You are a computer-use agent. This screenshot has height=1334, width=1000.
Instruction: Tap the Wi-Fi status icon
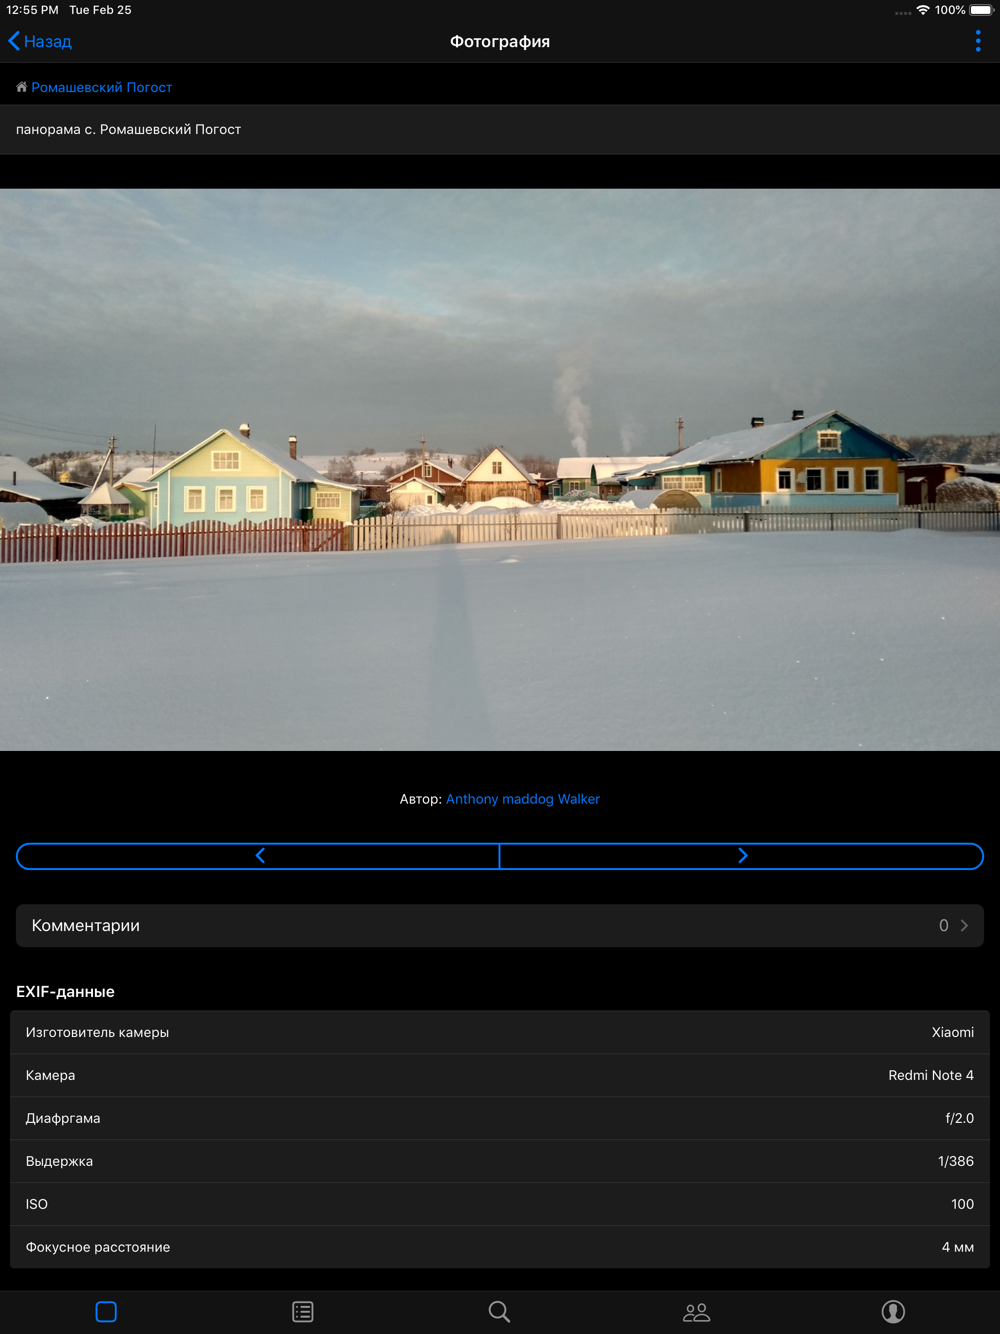click(923, 10)
